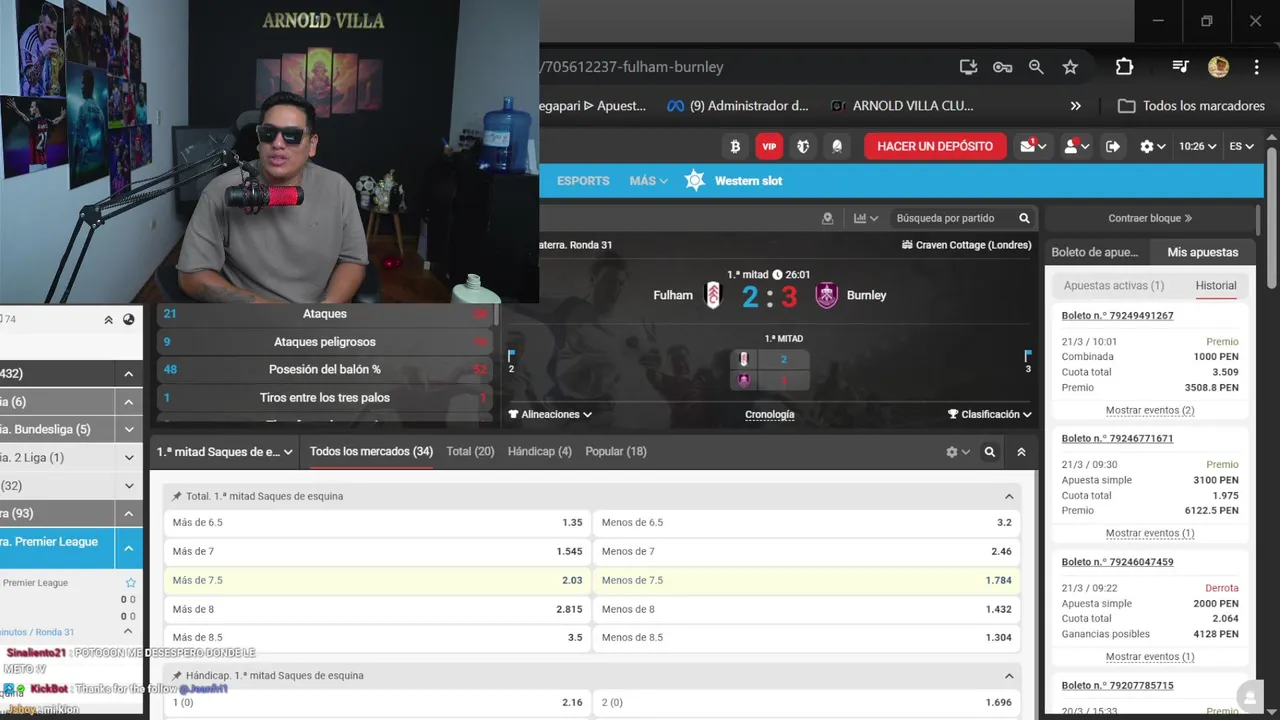The width and height of the screenshot is (1280, 720).
Task: Expand the Clasificación dropdown
Action: click(x=990, y=414)
